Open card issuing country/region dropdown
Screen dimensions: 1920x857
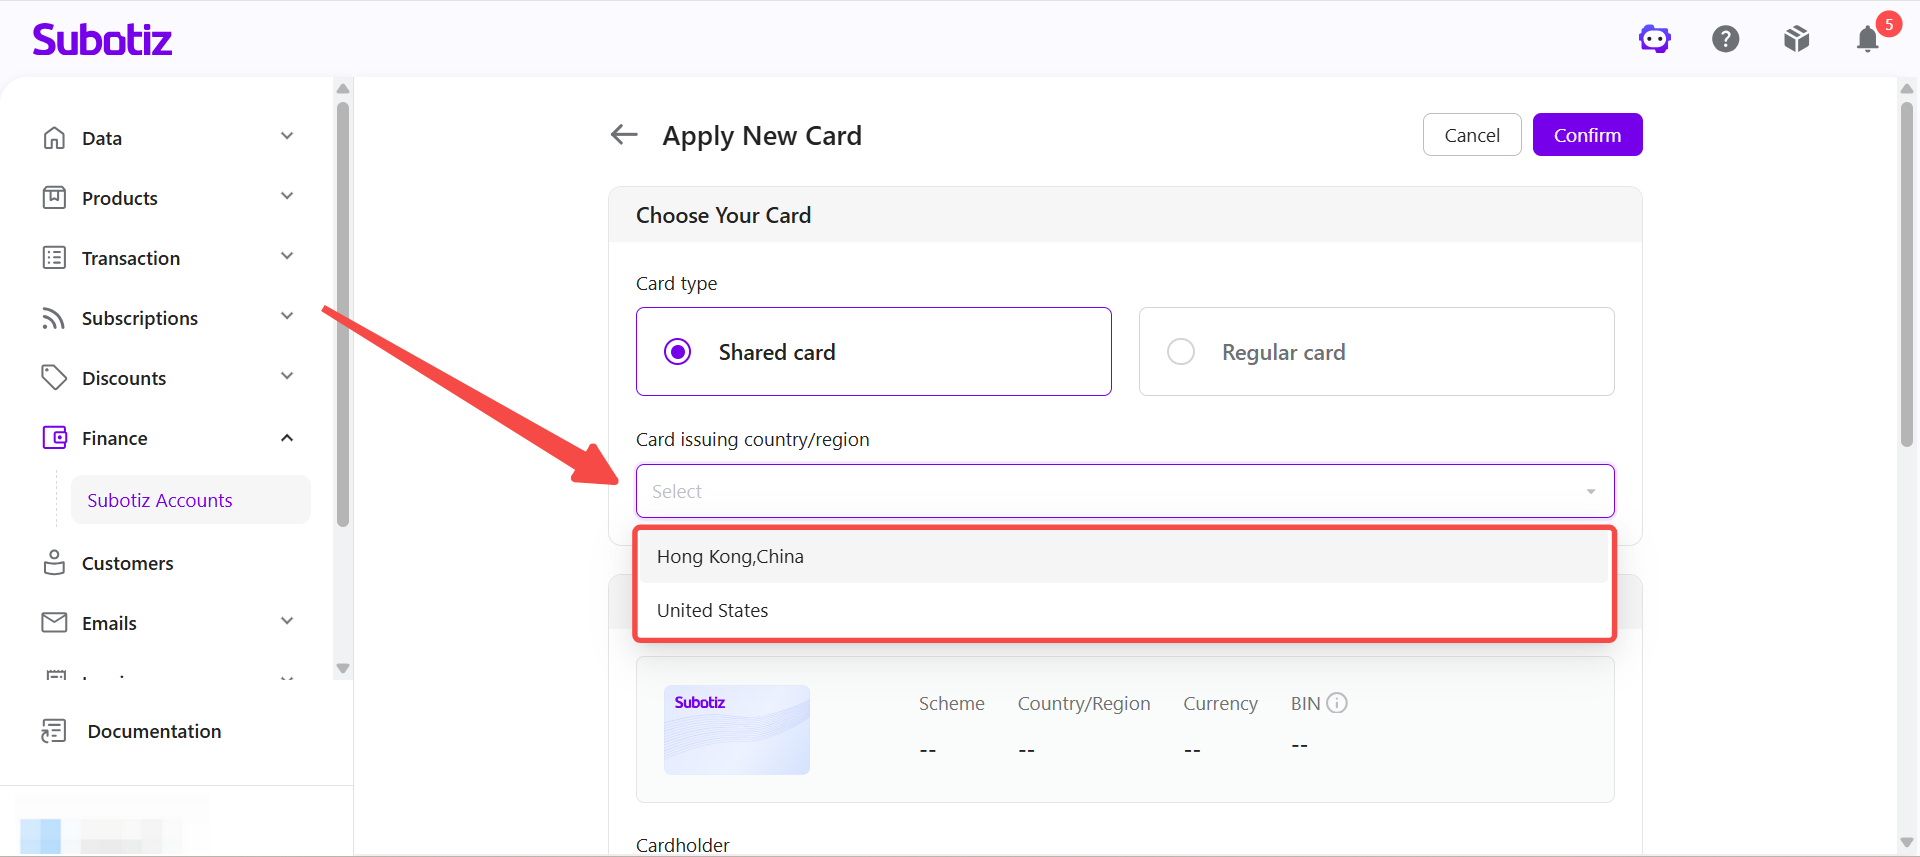coord(1125,491)
